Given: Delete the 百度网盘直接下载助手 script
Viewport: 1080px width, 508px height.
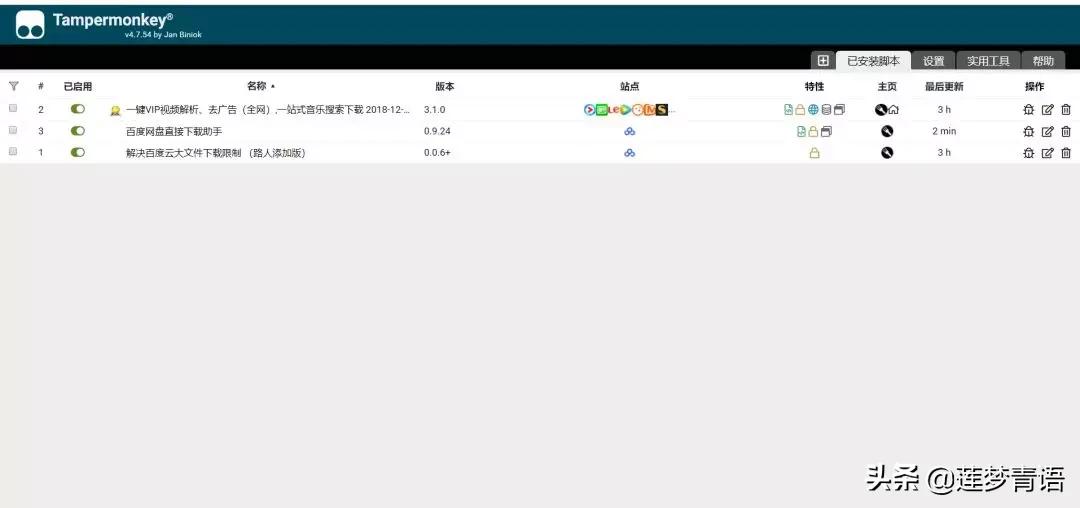Looking at the screenshot, I should point(1066,131).
